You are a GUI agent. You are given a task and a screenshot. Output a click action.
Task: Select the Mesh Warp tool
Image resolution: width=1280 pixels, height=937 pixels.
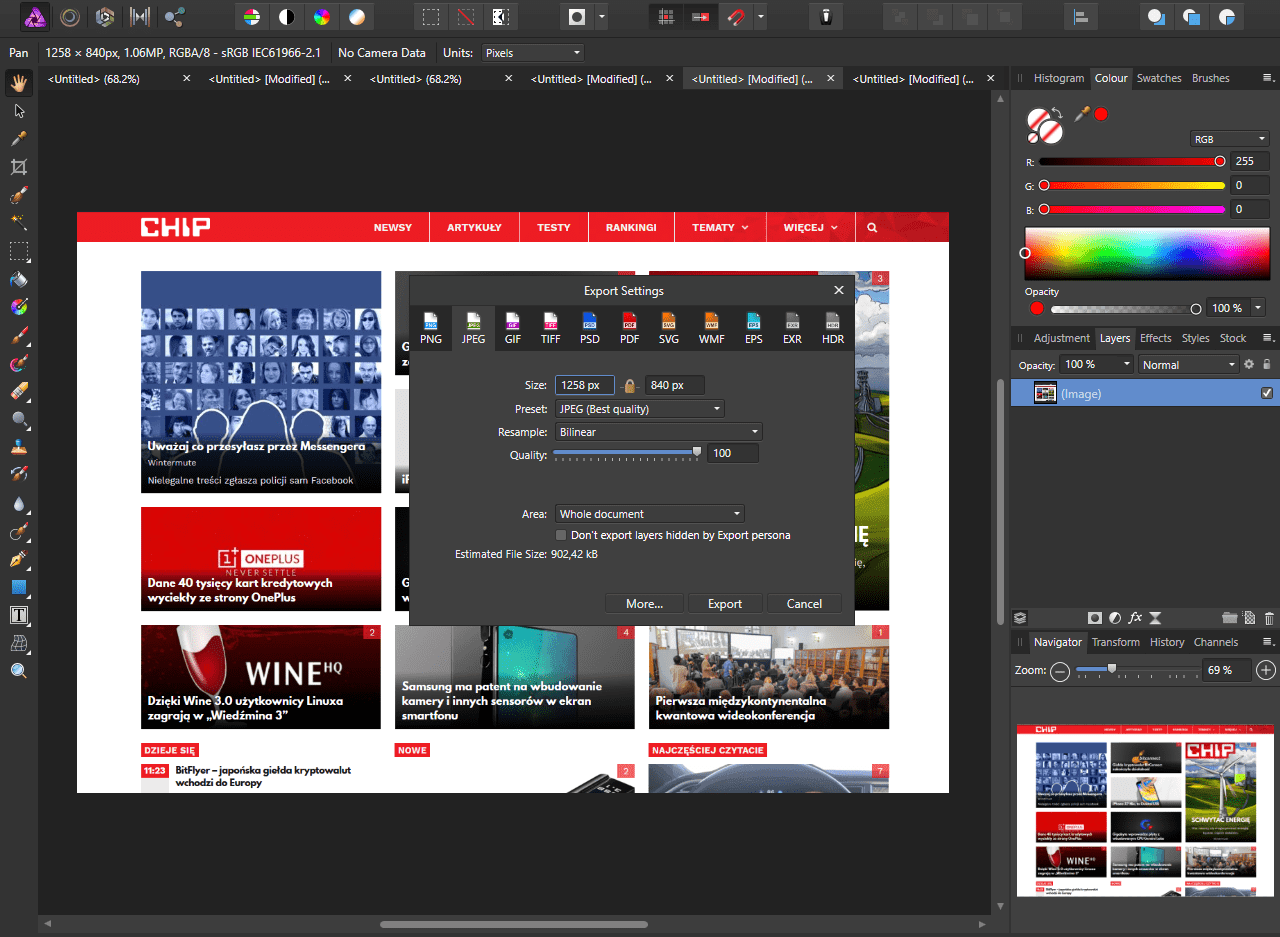pyautogui.click(x=18, y=643)
